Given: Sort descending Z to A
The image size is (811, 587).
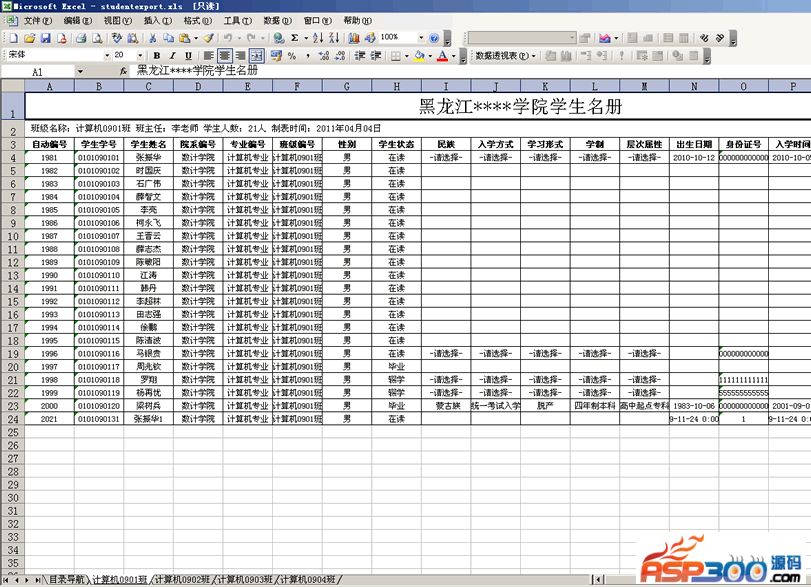Looking at the screenshot, I should (x=334, y=38).
